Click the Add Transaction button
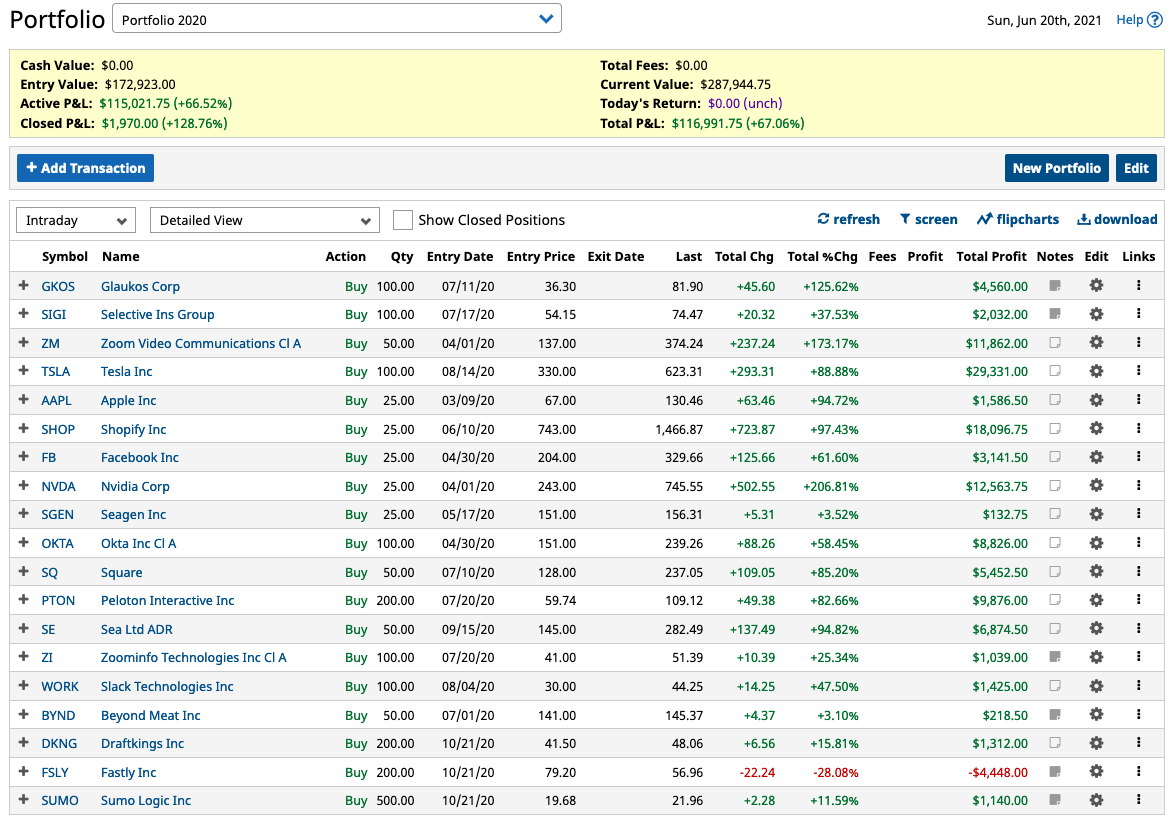Viewport: 1172px width, 821px height. pos(85,168)
